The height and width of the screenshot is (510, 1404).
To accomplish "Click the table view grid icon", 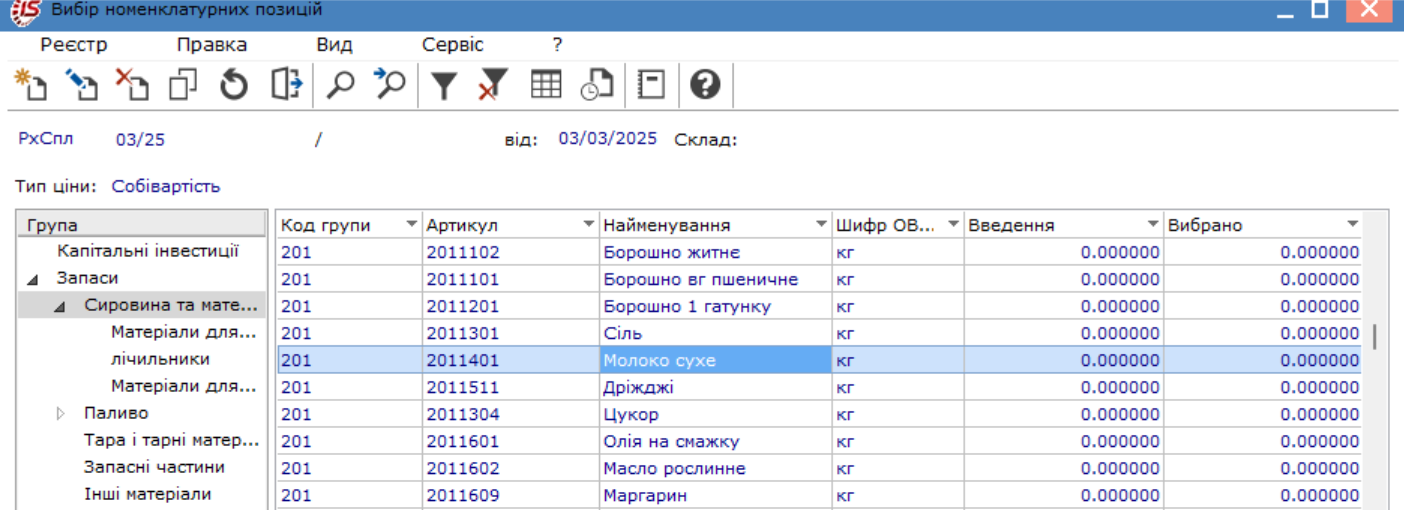I will [546, 85].
